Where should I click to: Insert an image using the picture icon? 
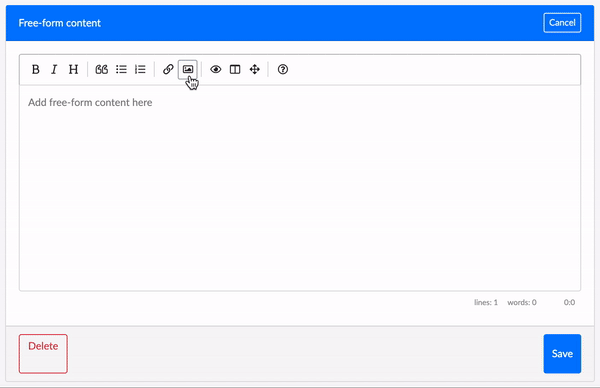(188, 69)
